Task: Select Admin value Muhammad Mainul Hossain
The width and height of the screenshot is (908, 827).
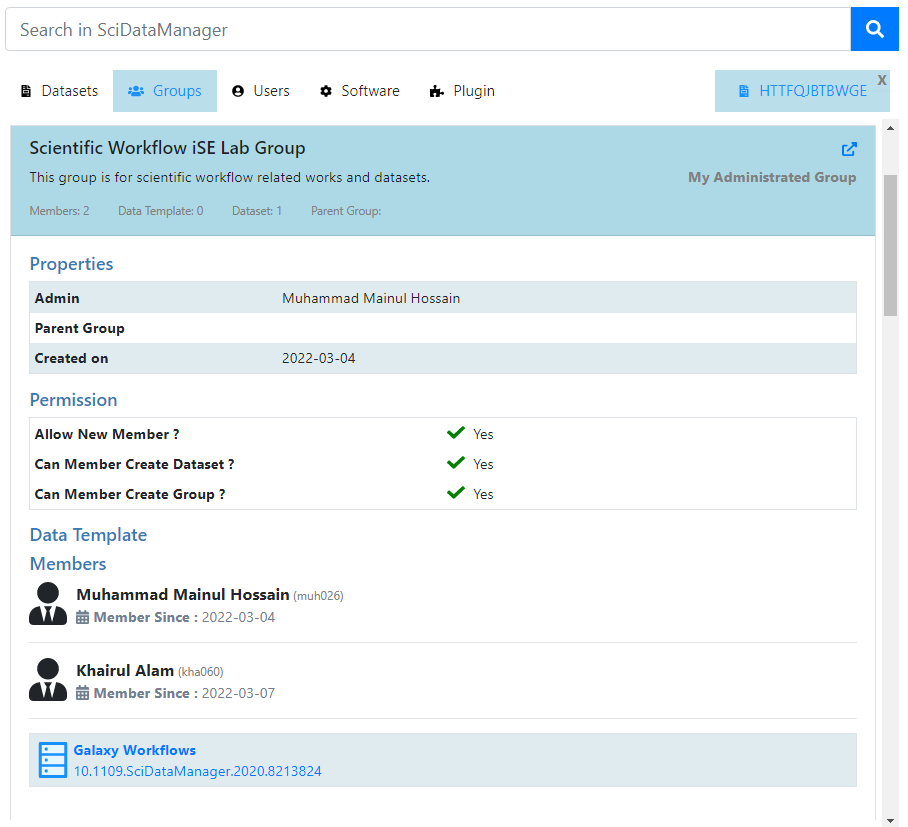Action: [371, 298]
